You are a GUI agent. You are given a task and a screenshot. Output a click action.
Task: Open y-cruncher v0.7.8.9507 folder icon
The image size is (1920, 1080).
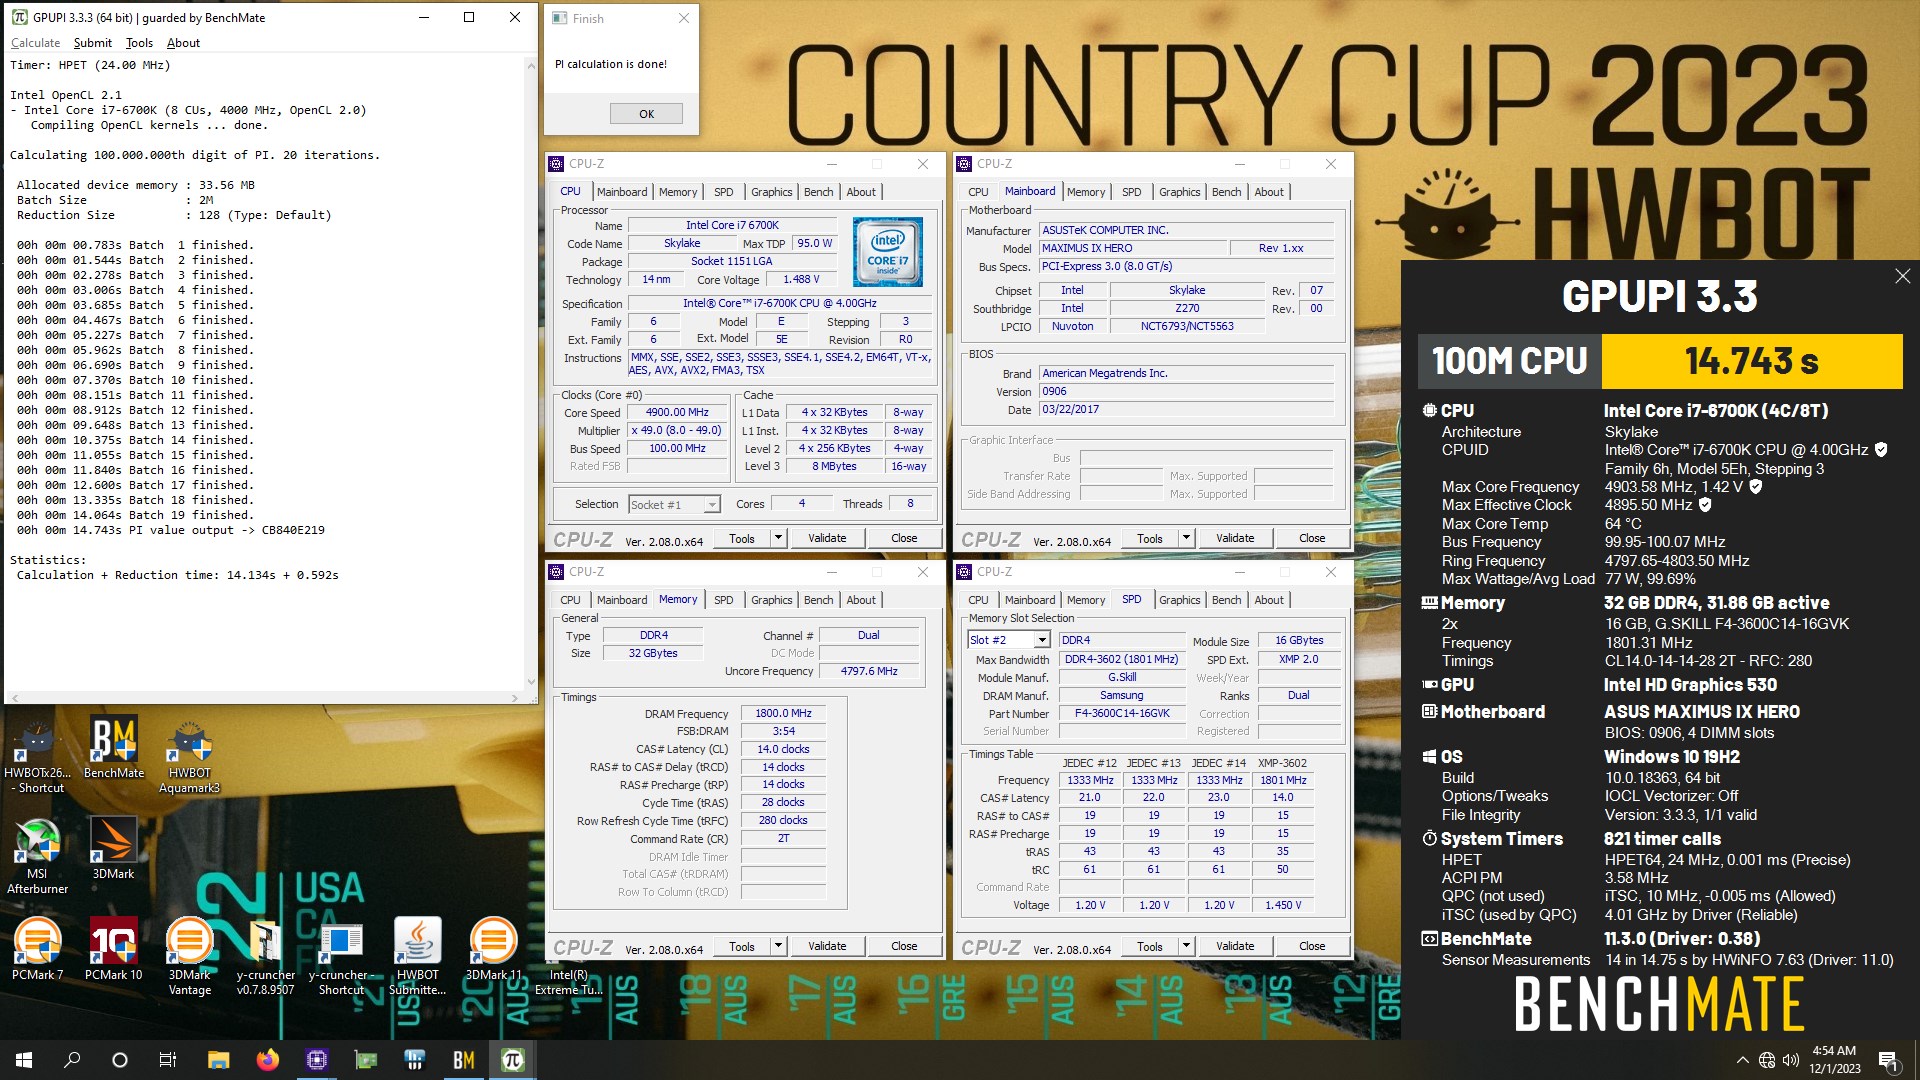click(265, 957)
